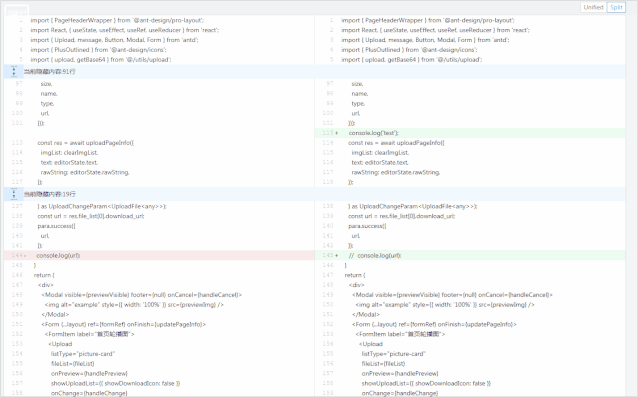Click line 139 'para.success({'
The image size is (638, 397).
coord(56,226)
